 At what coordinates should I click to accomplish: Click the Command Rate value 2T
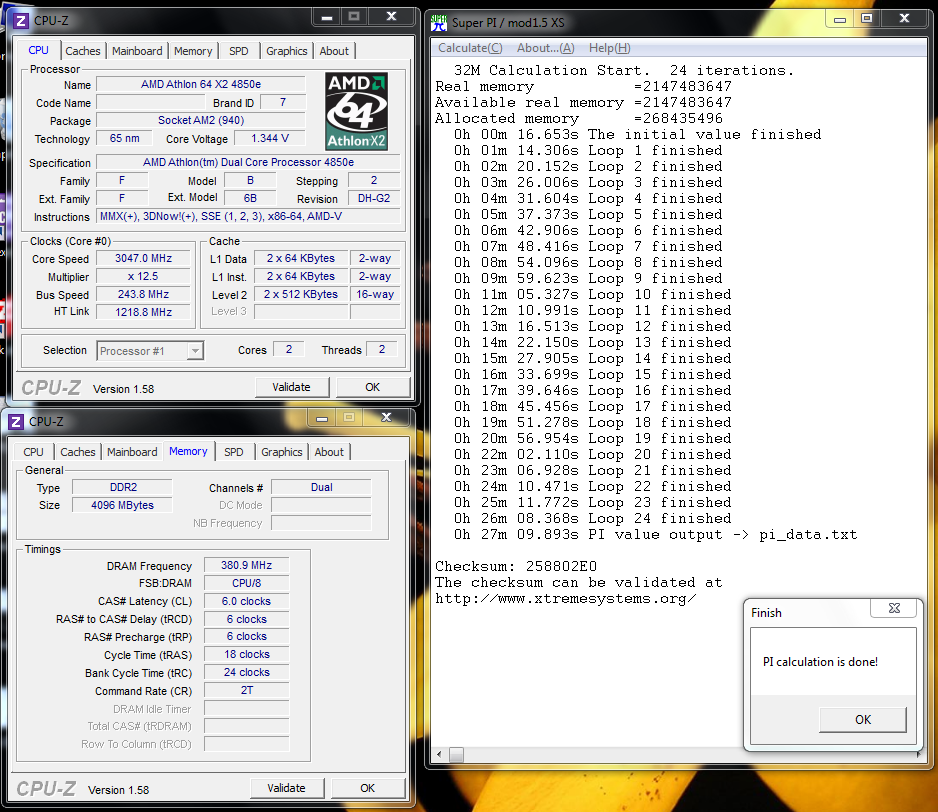[246, 691]
